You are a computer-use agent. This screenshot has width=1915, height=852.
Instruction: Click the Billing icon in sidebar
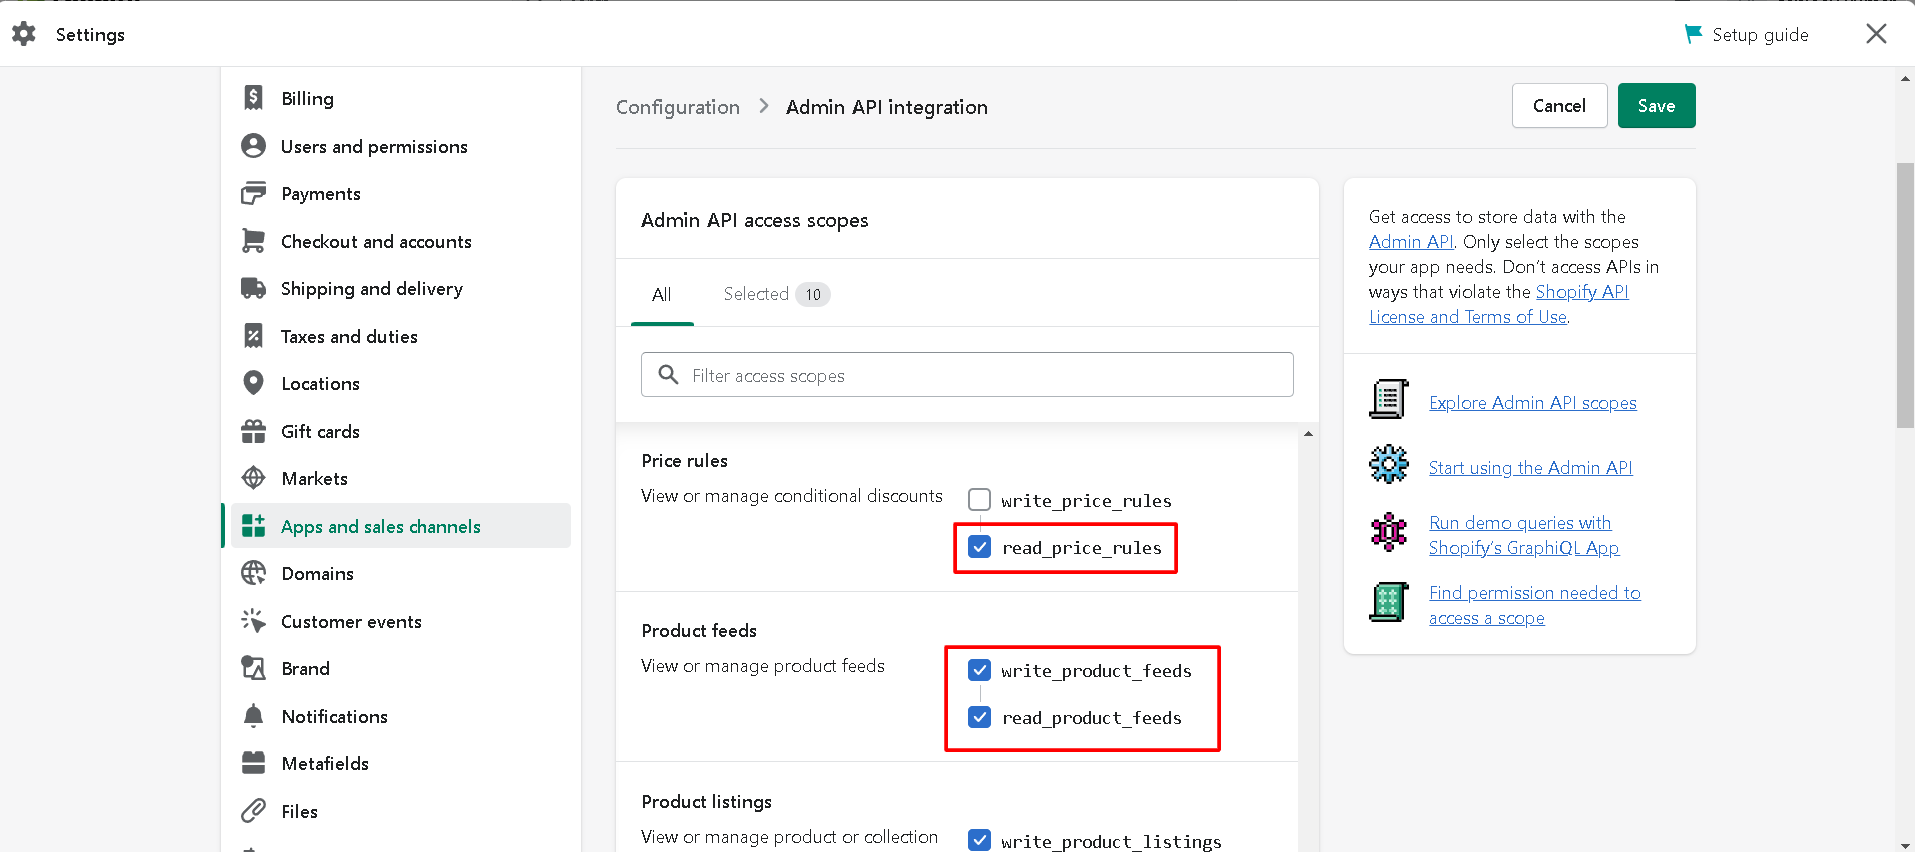[x=254, y=98]
